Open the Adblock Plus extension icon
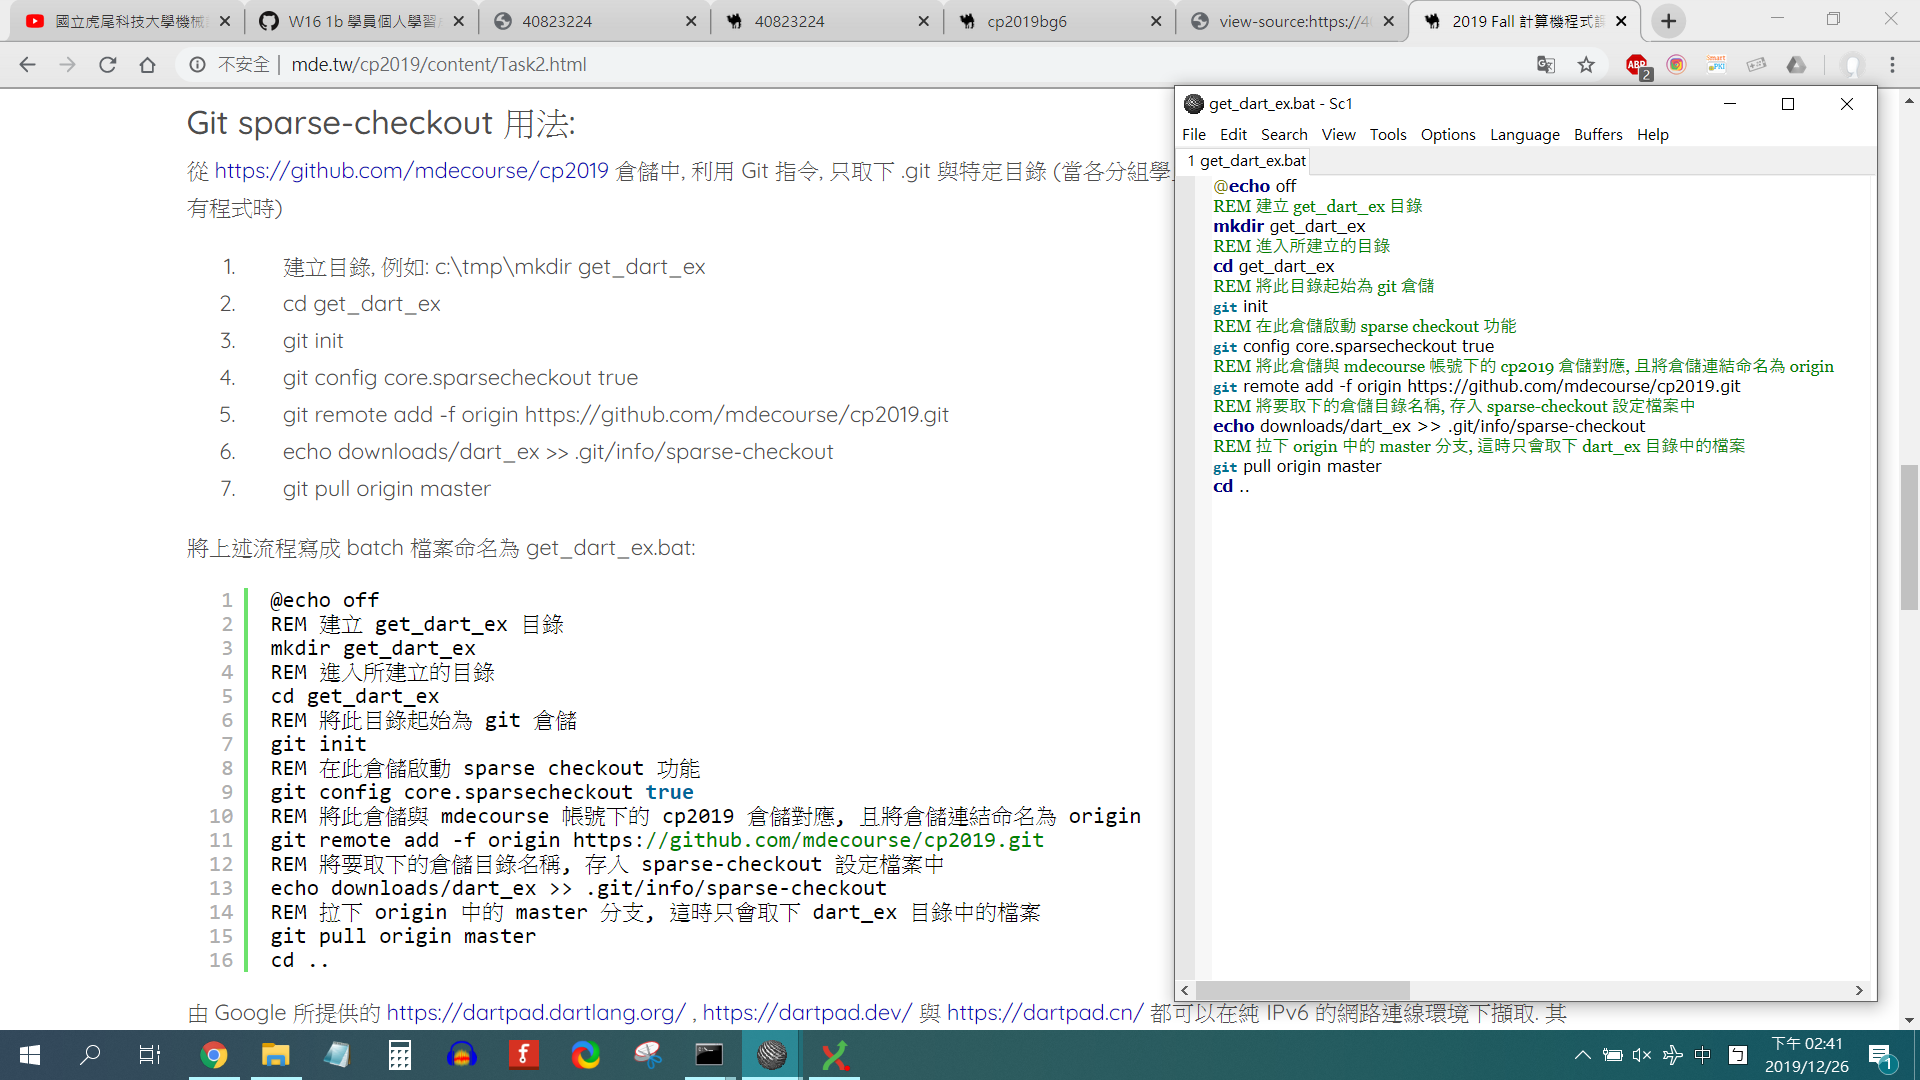The image size is (1920, 1080). click(x=1637, y=65)
